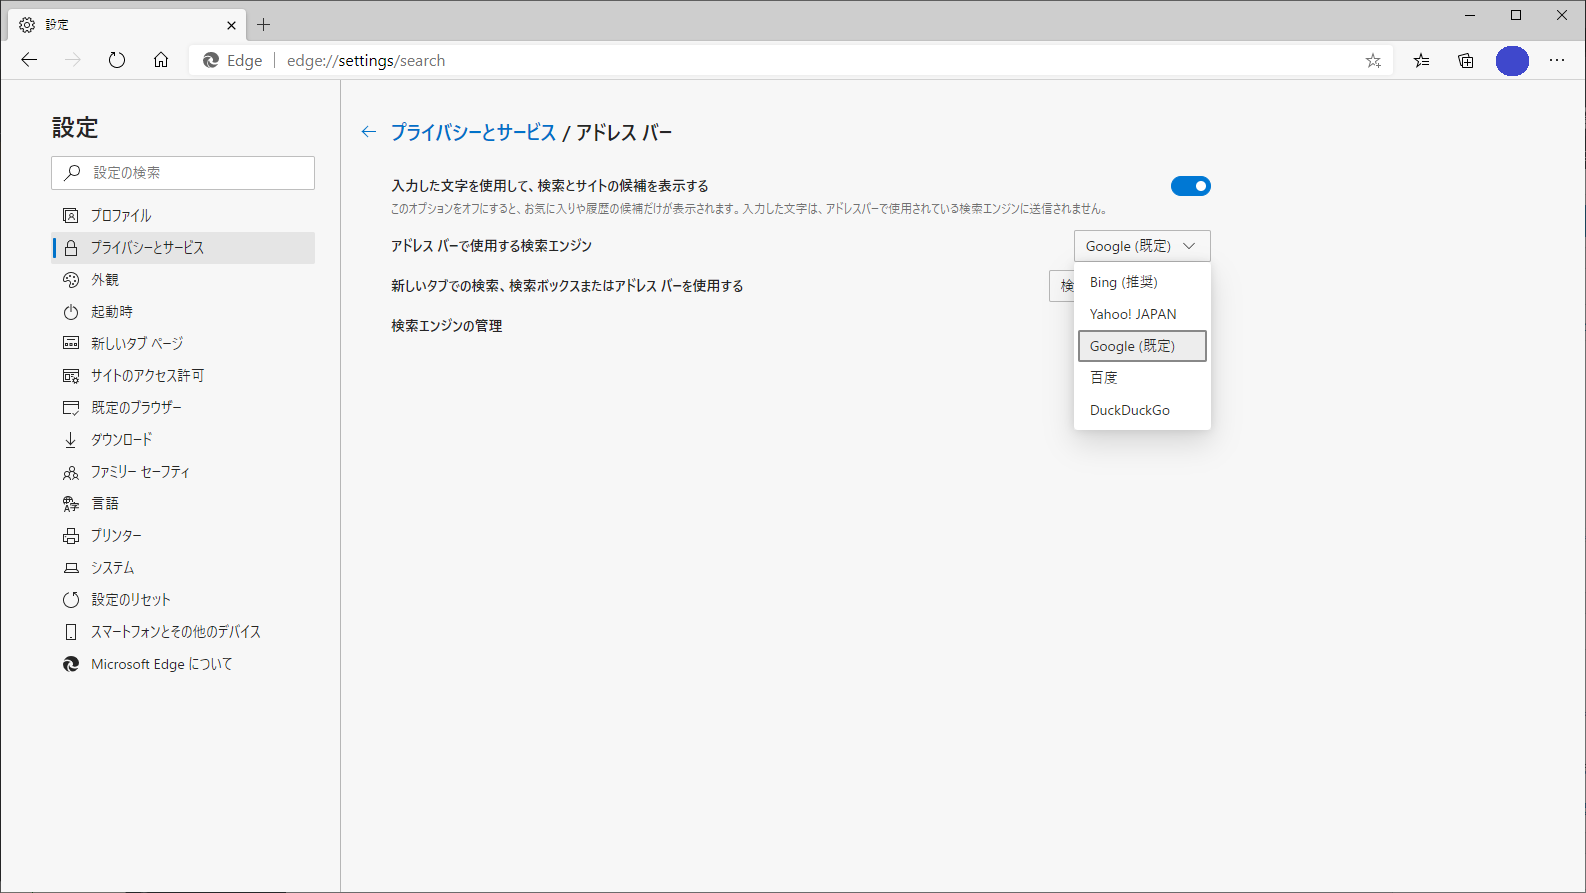Go to home page icon

(161, 60)
